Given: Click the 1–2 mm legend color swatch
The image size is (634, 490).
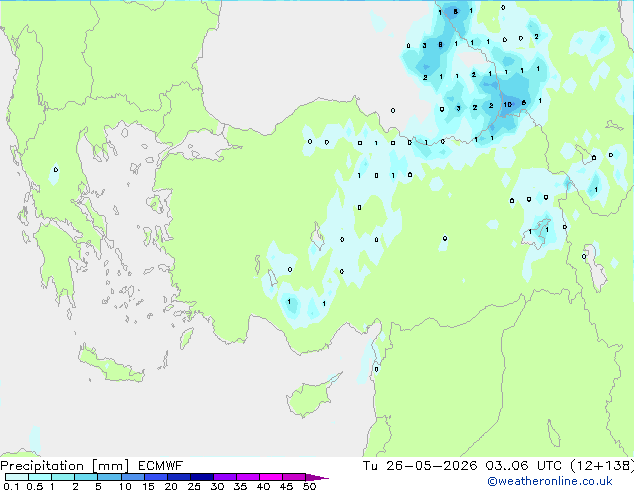Looking at the screenshot, I should click(63, 477).
